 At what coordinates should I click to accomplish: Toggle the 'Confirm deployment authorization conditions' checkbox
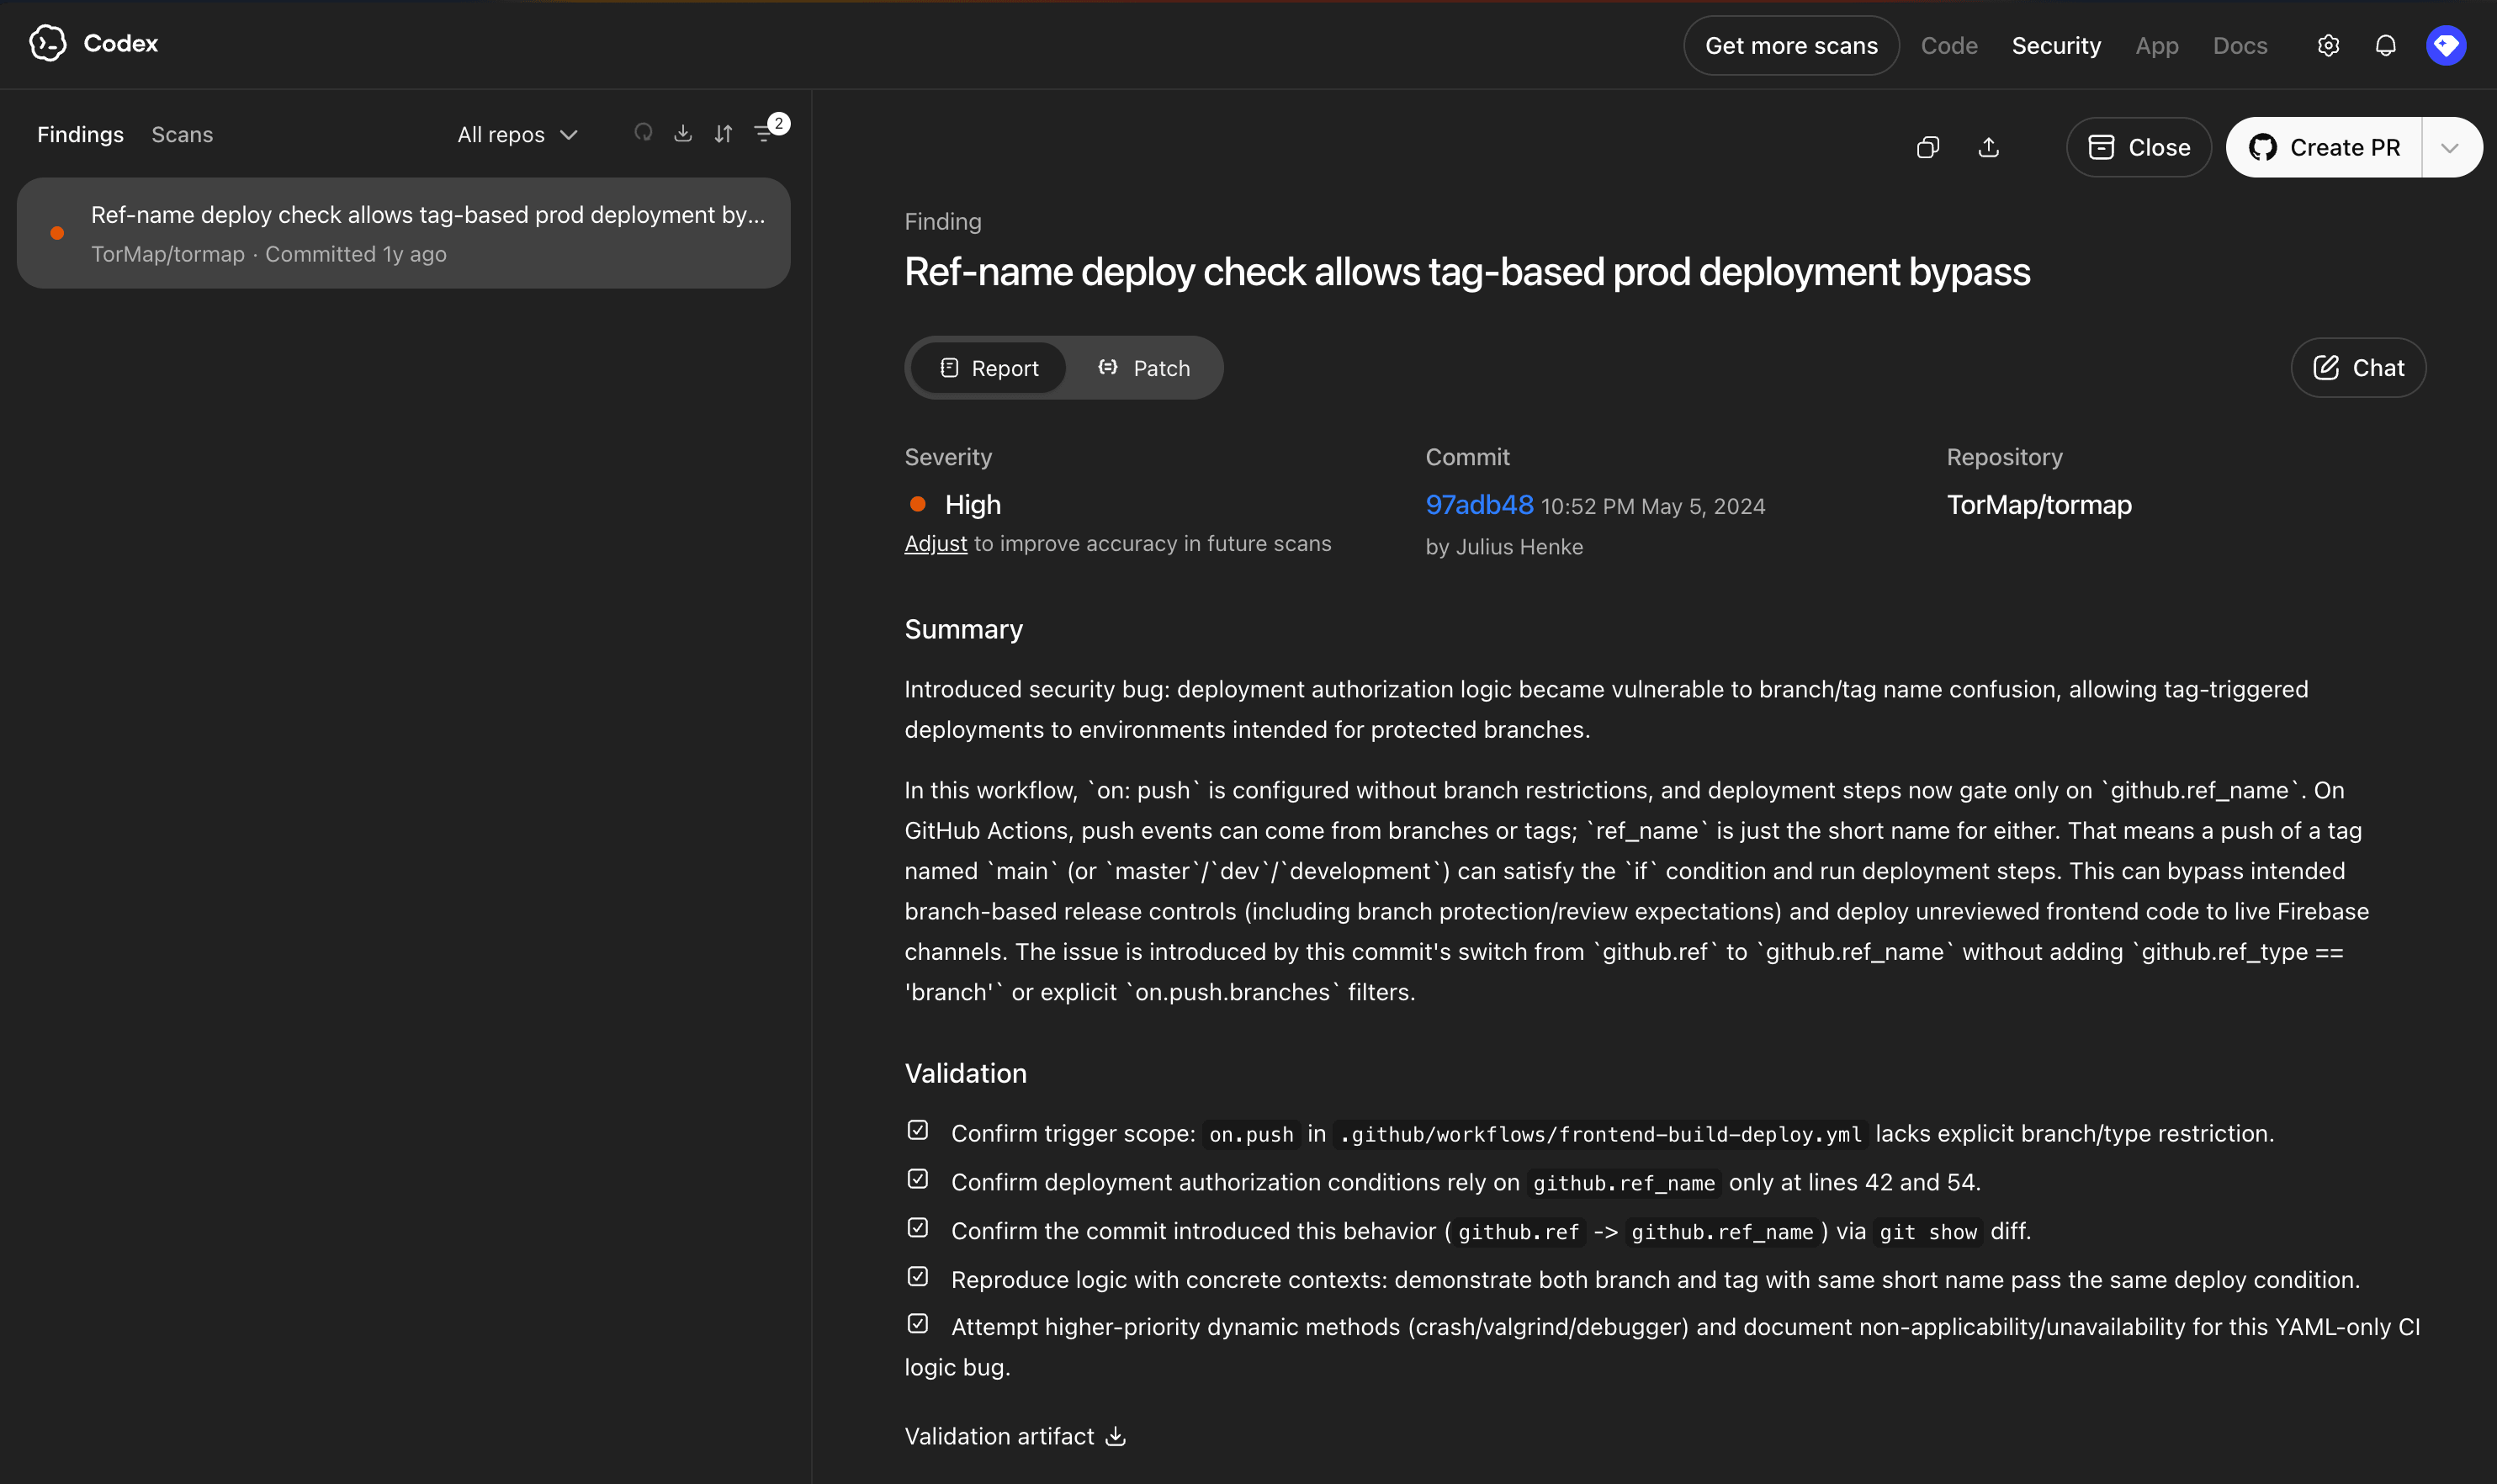coord(917,1179)
